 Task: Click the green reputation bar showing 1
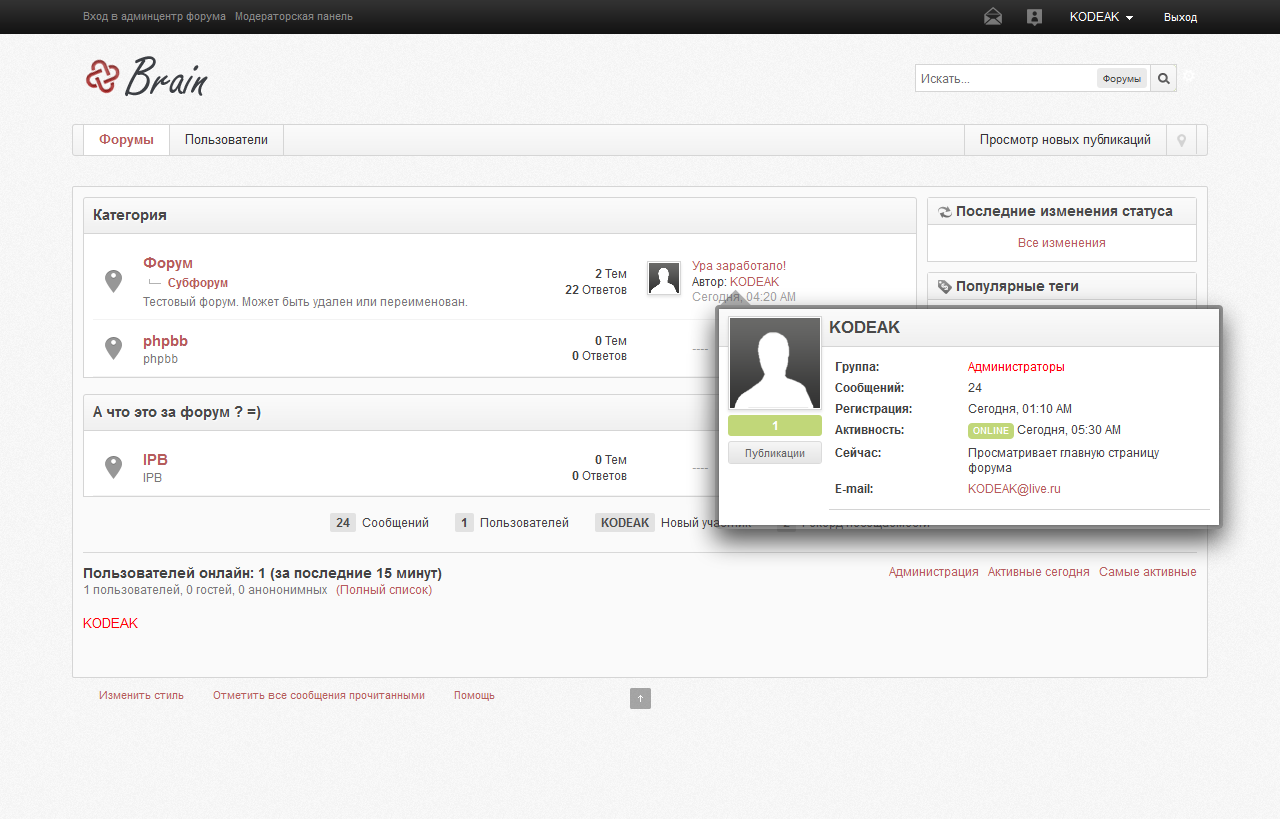pyautogui.click(x=775, y=426)
